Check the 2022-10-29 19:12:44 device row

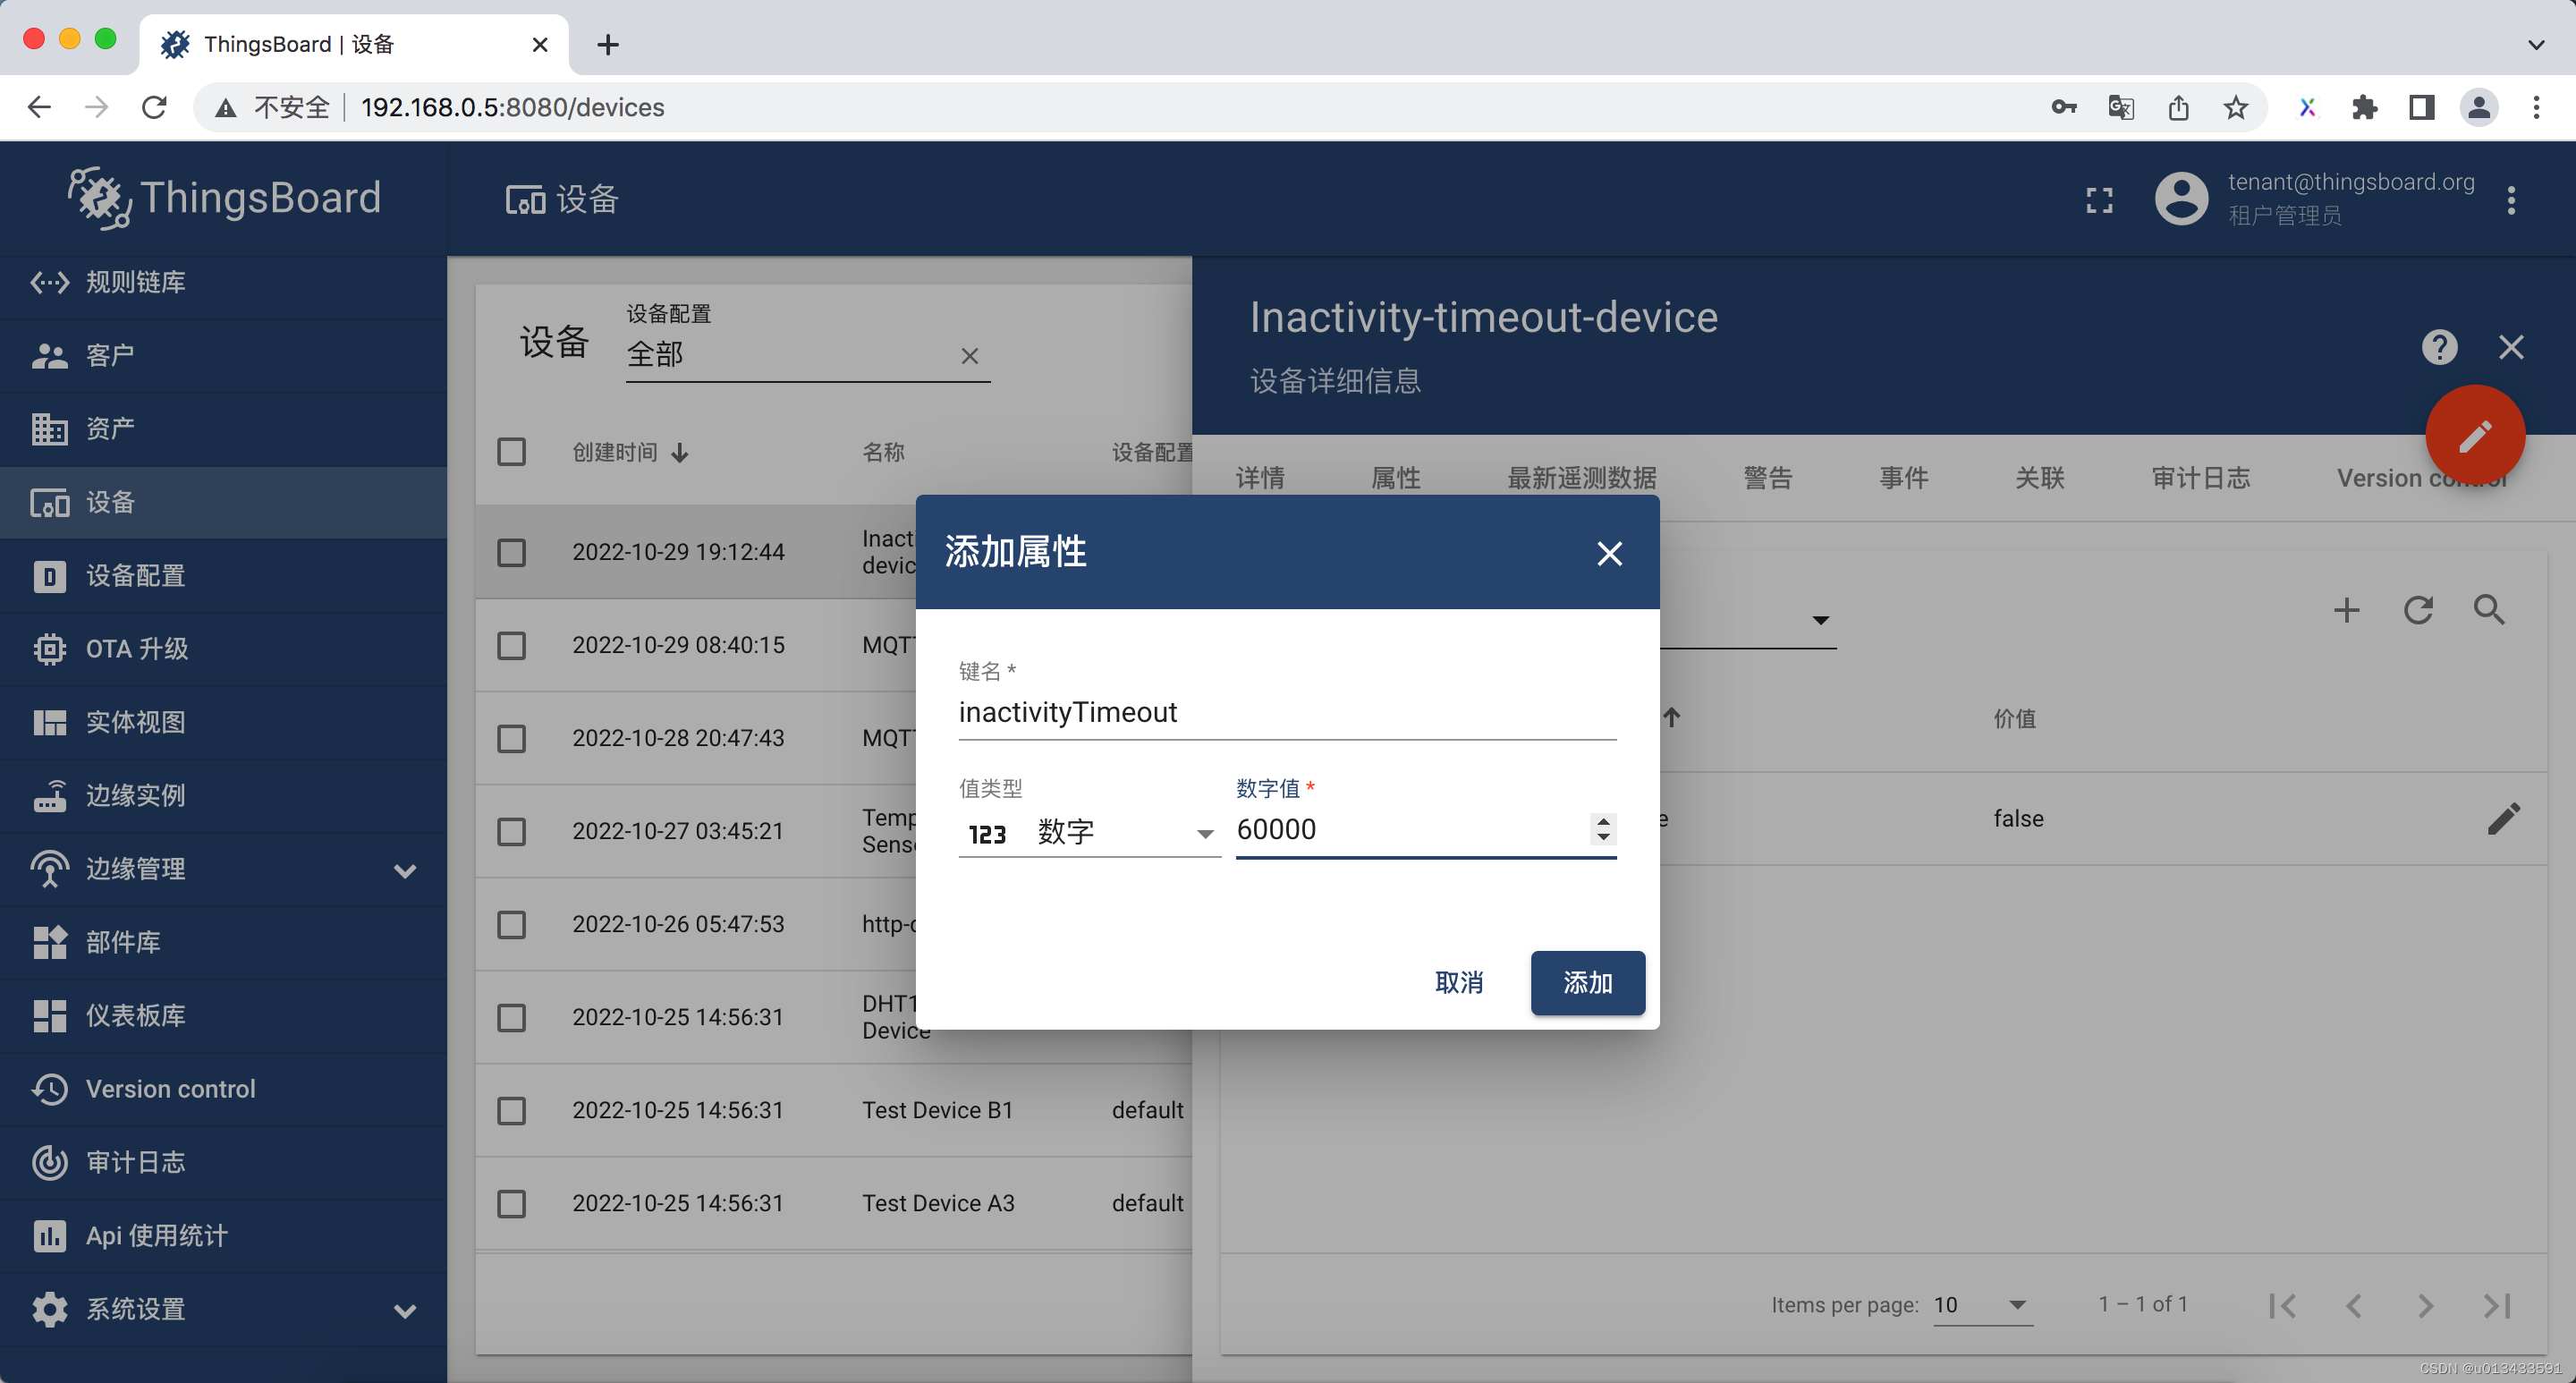tap(511, 552)
